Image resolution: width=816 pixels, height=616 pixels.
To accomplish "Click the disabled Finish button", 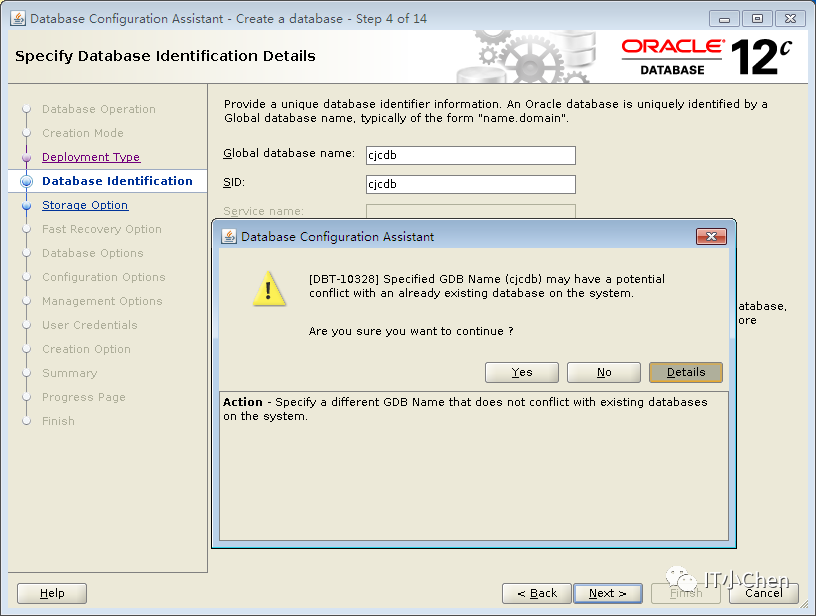I will click(686, 593).
